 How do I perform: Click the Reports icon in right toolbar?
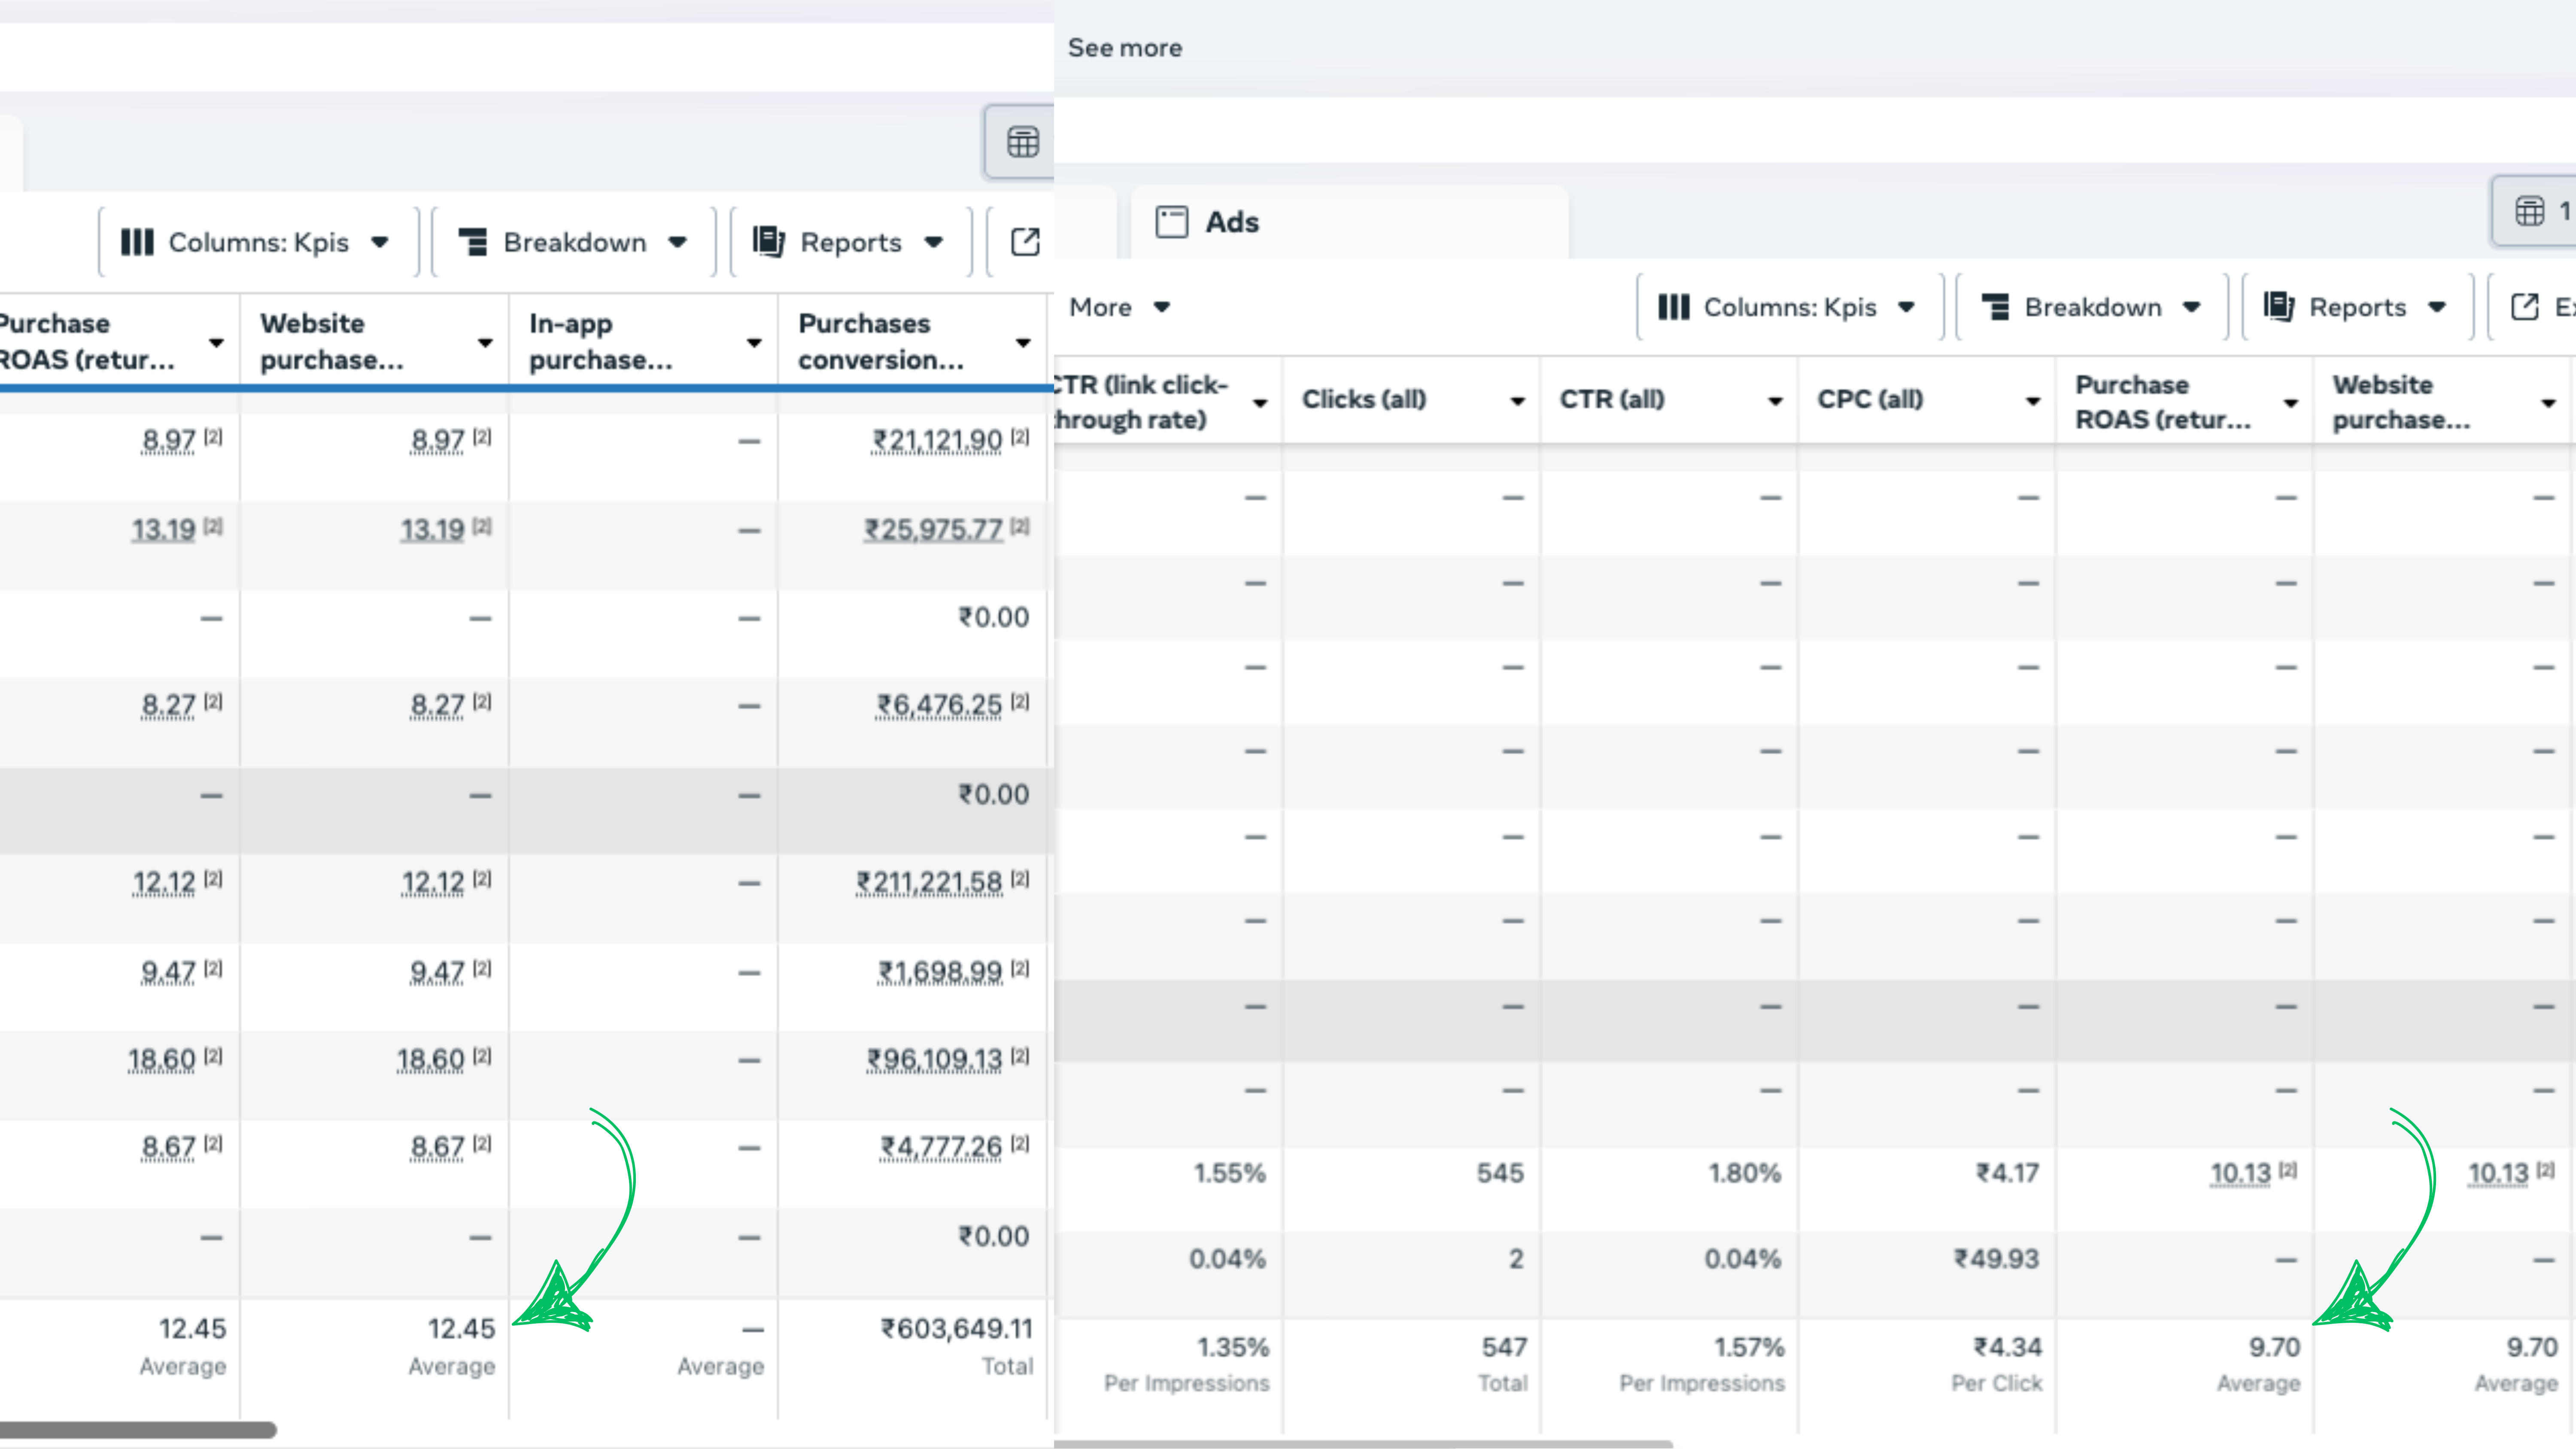pyautogui.click(x=2279, y=307)
